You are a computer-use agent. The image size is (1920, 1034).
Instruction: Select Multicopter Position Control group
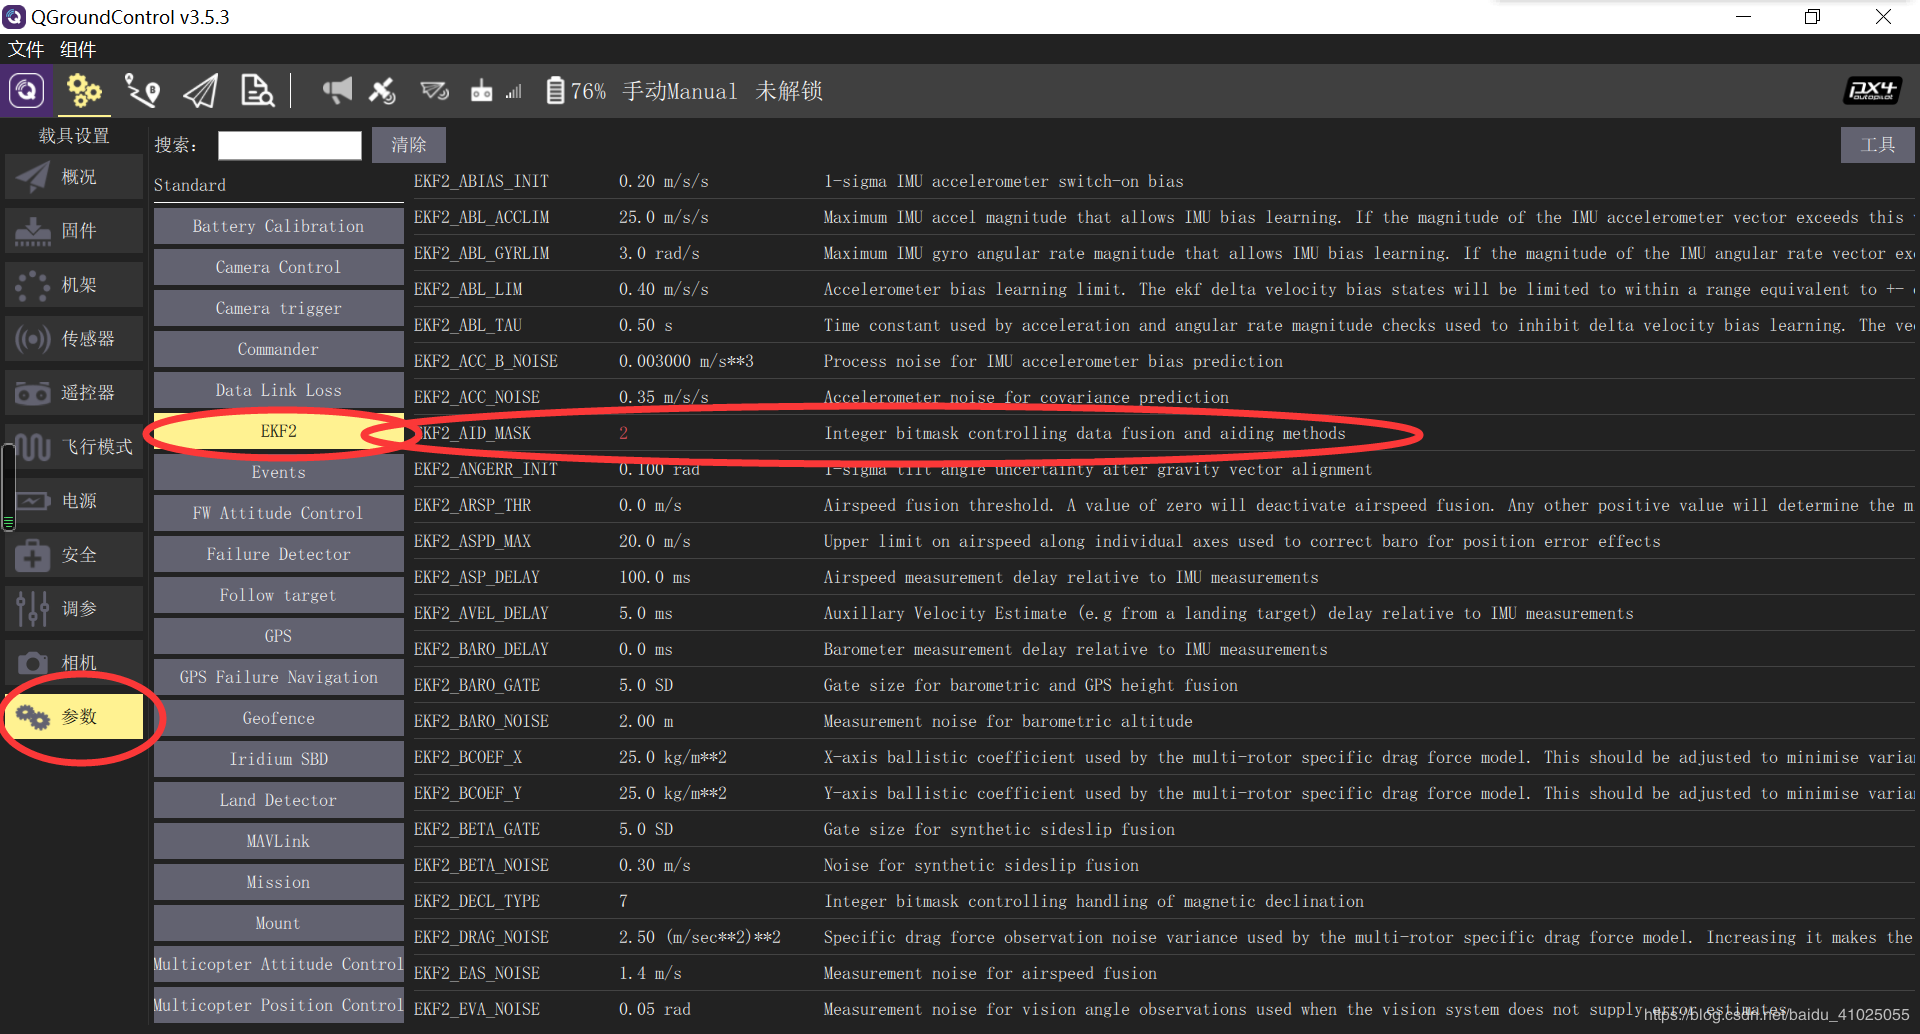click(278, 1005)
